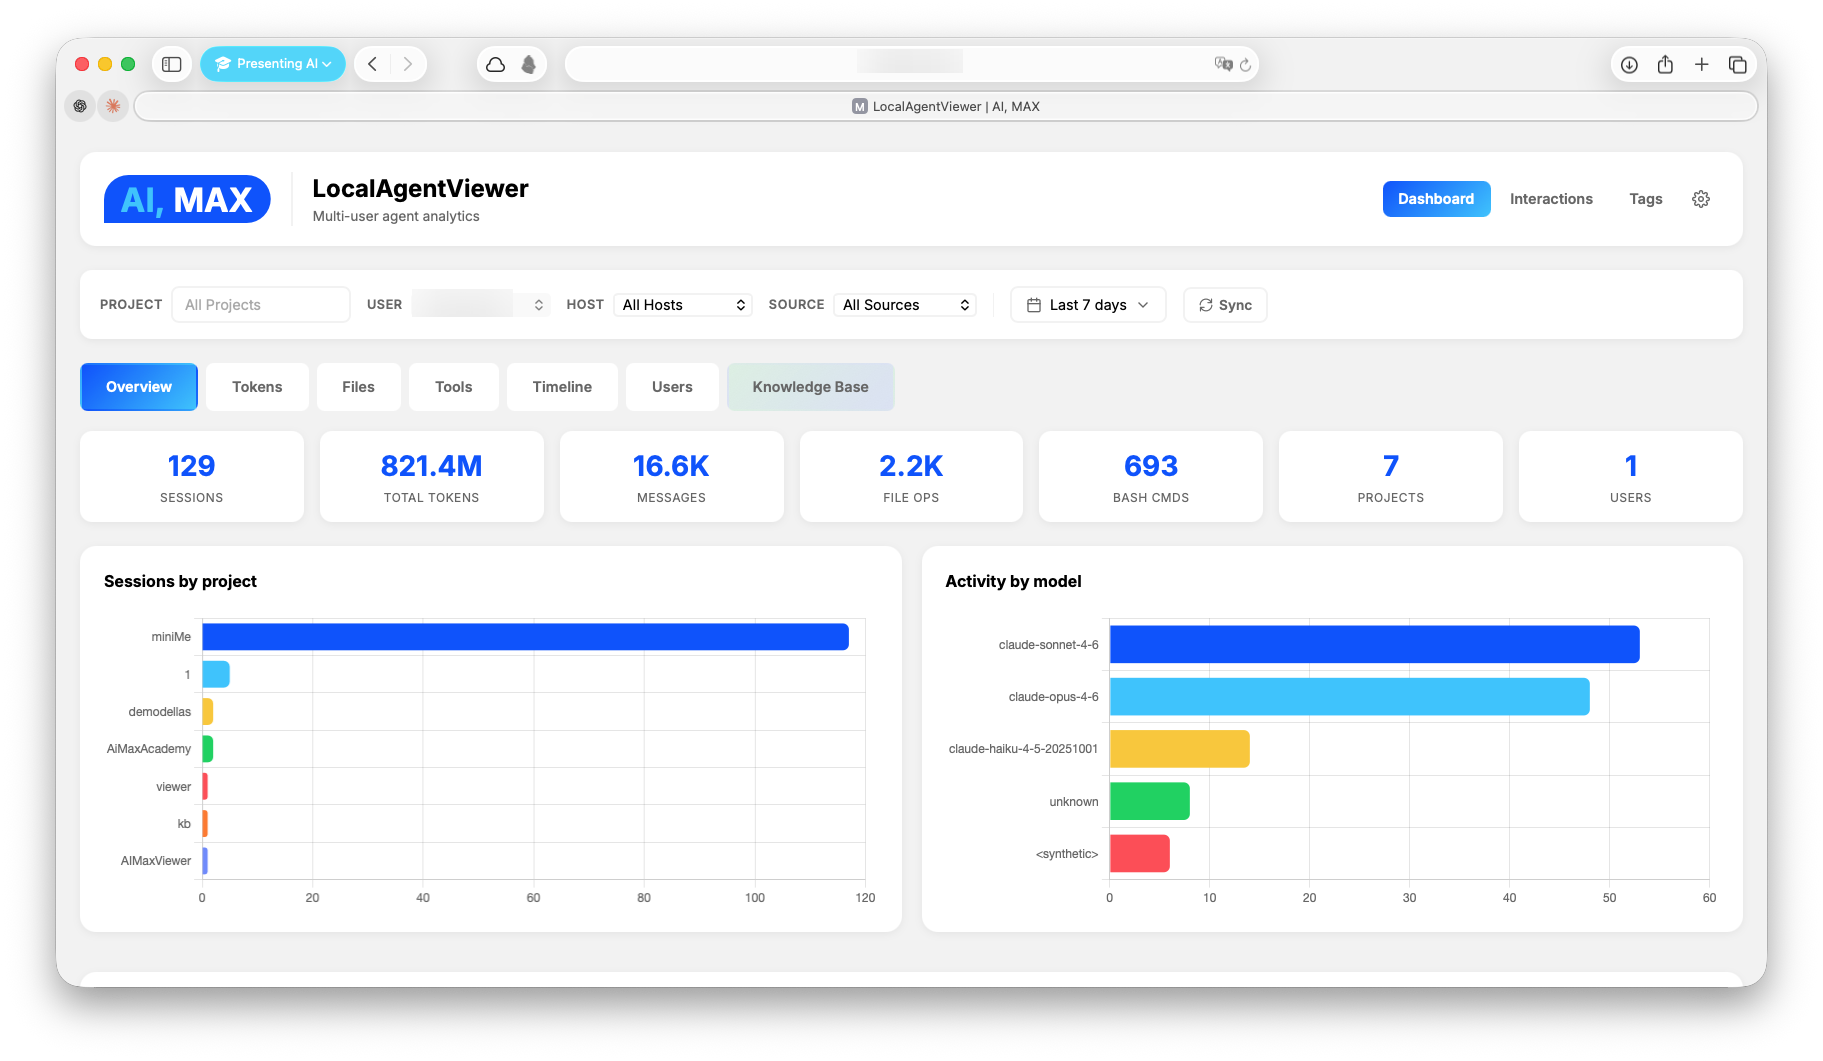Click the forward navigation arrow
This screenshot has width=1823, height=1061.
coord(407,63)
